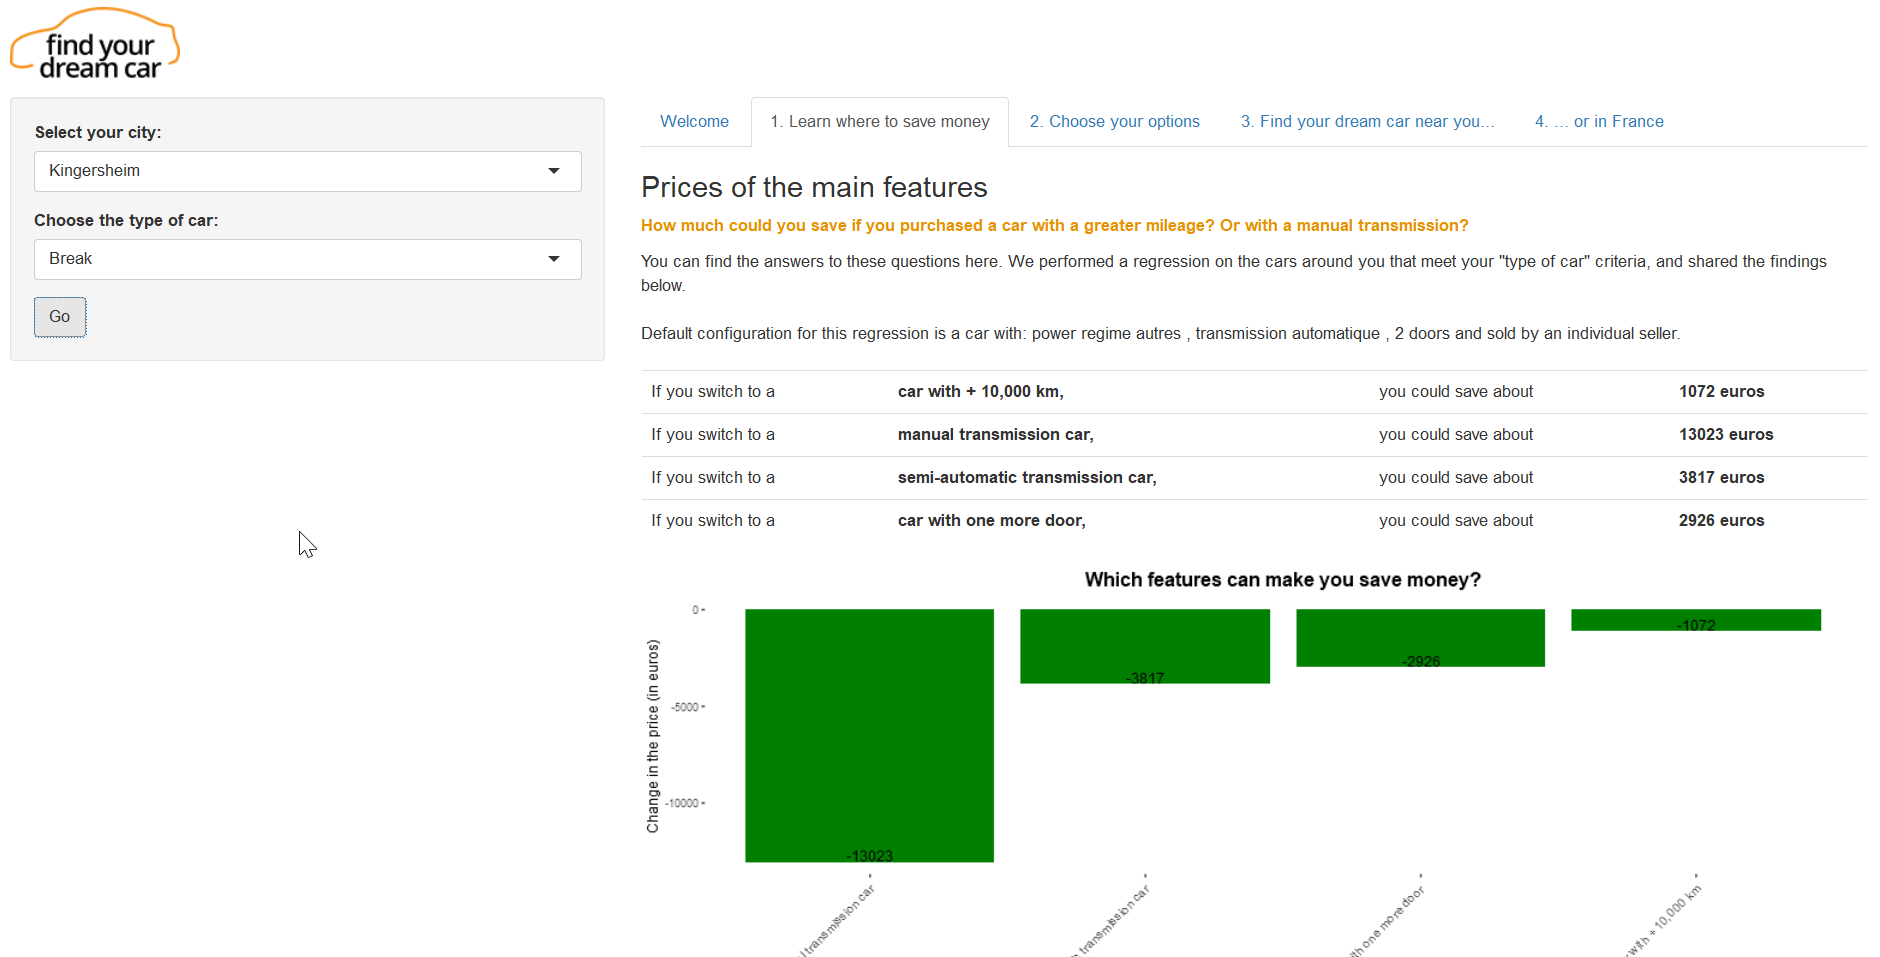Click the Change in the price y-axis label
1880x957 pixels.
[x=653, y=736]
